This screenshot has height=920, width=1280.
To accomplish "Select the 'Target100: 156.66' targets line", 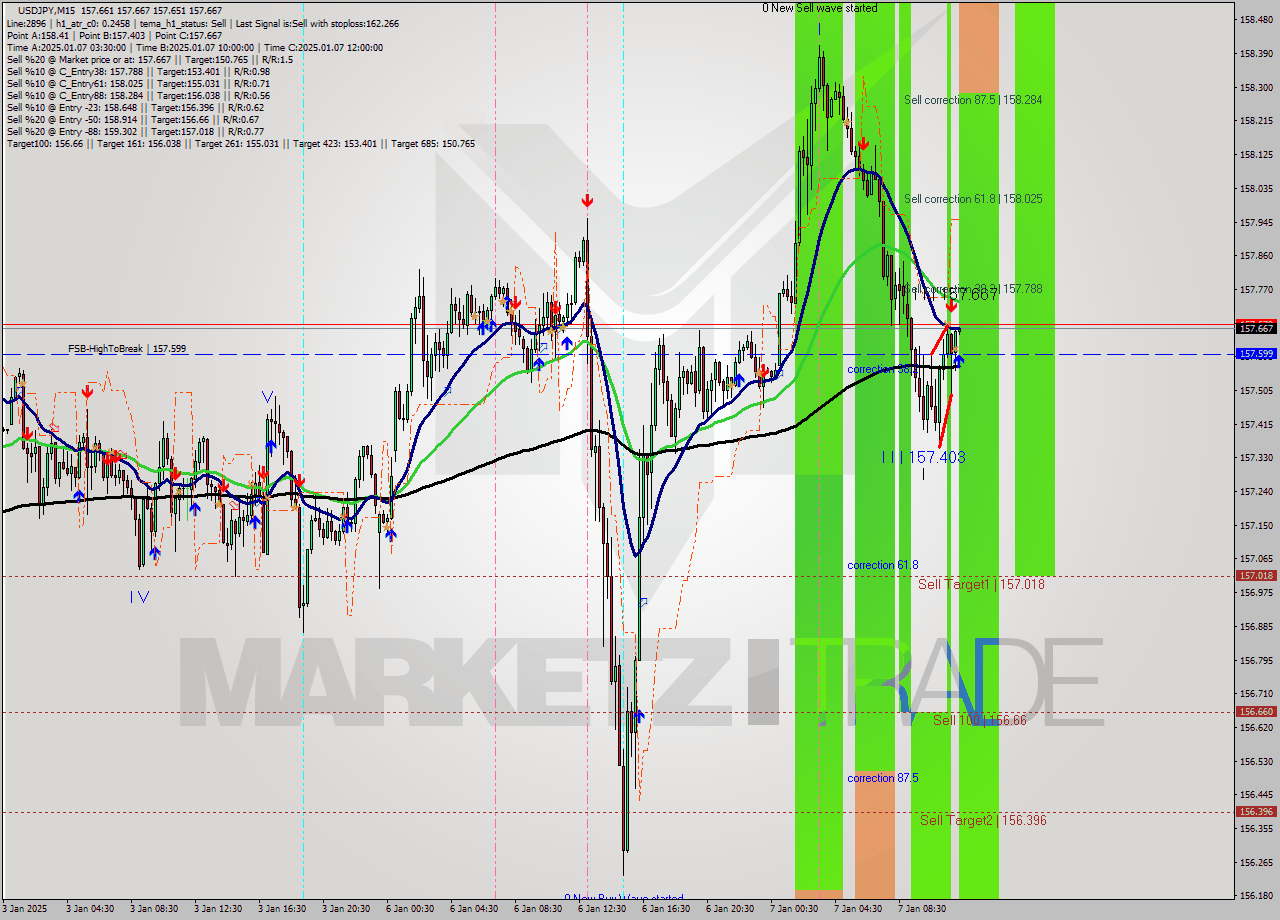I will [x=240, y=143].
